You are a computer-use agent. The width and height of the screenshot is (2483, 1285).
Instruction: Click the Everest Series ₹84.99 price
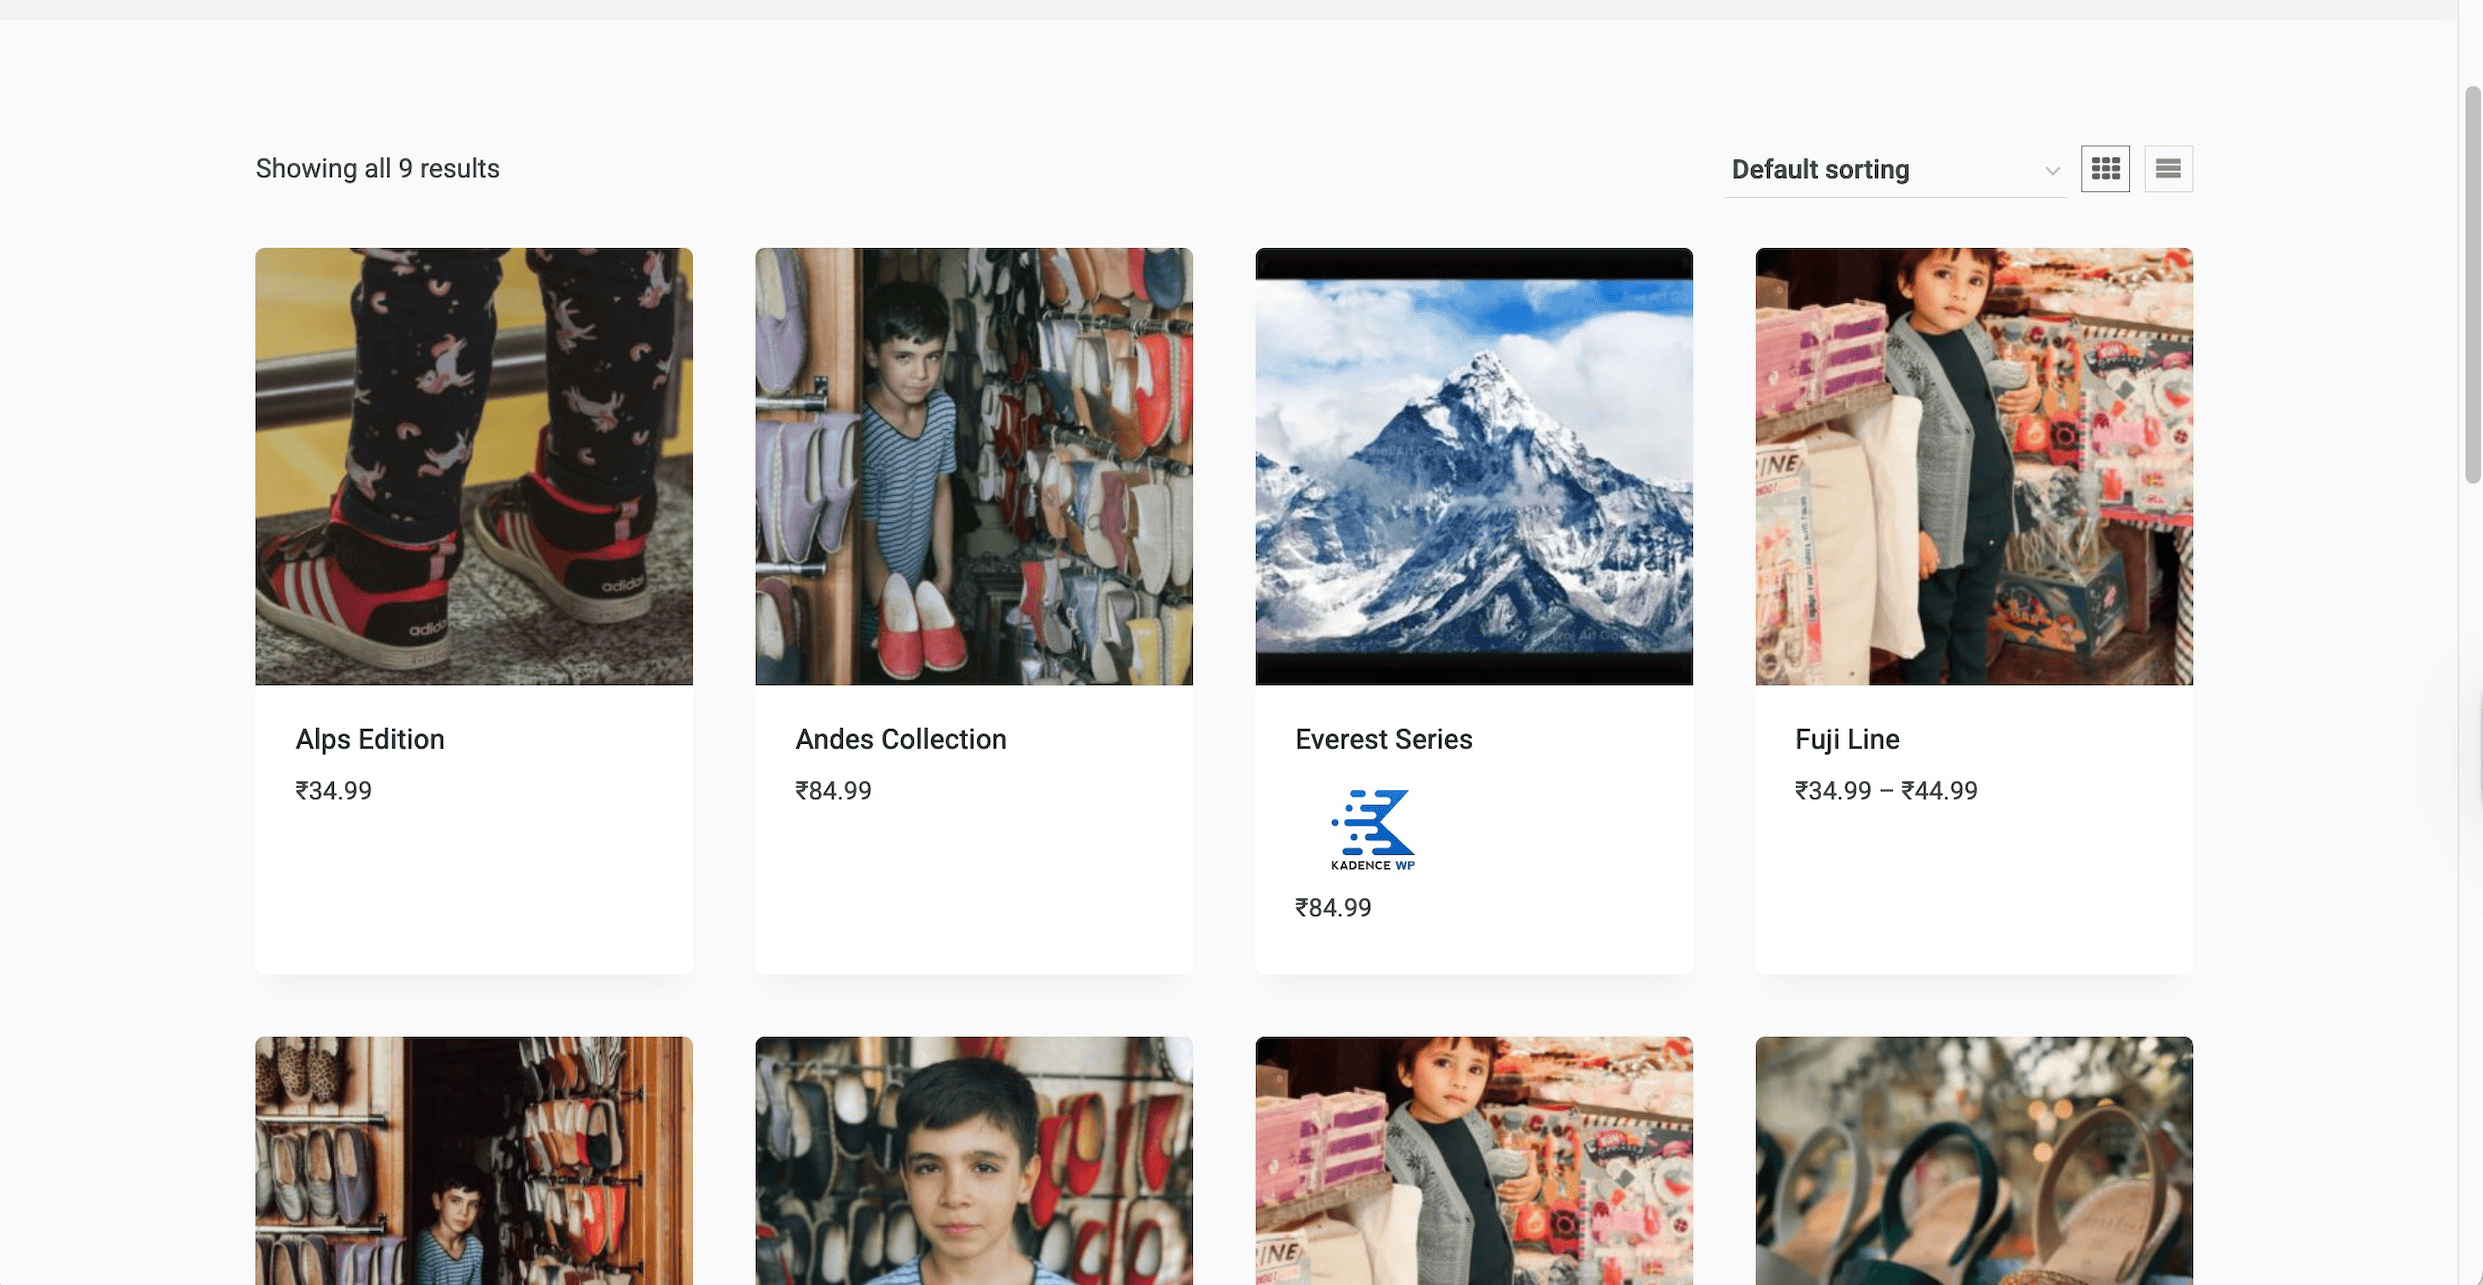pyautogui.click(x=1333, y=908)
